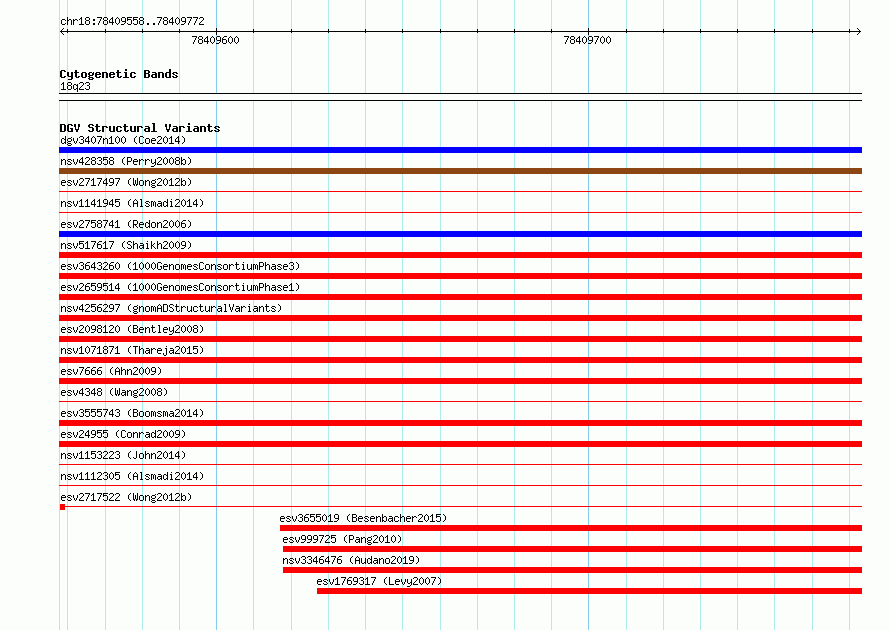Open the esv2717497 (Wong2012b) variant label
The width and height of the screenshot is (890, 630).
click(126, 182)
